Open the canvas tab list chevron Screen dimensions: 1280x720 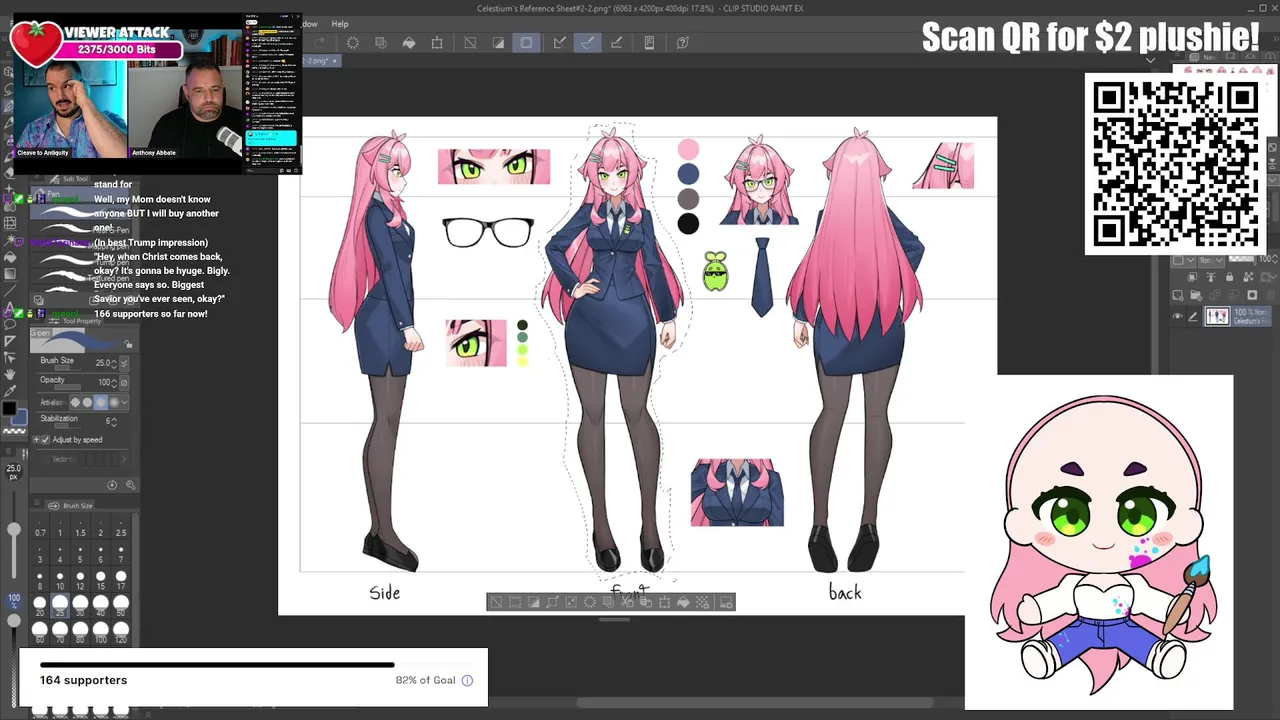tap(1150, 61)
